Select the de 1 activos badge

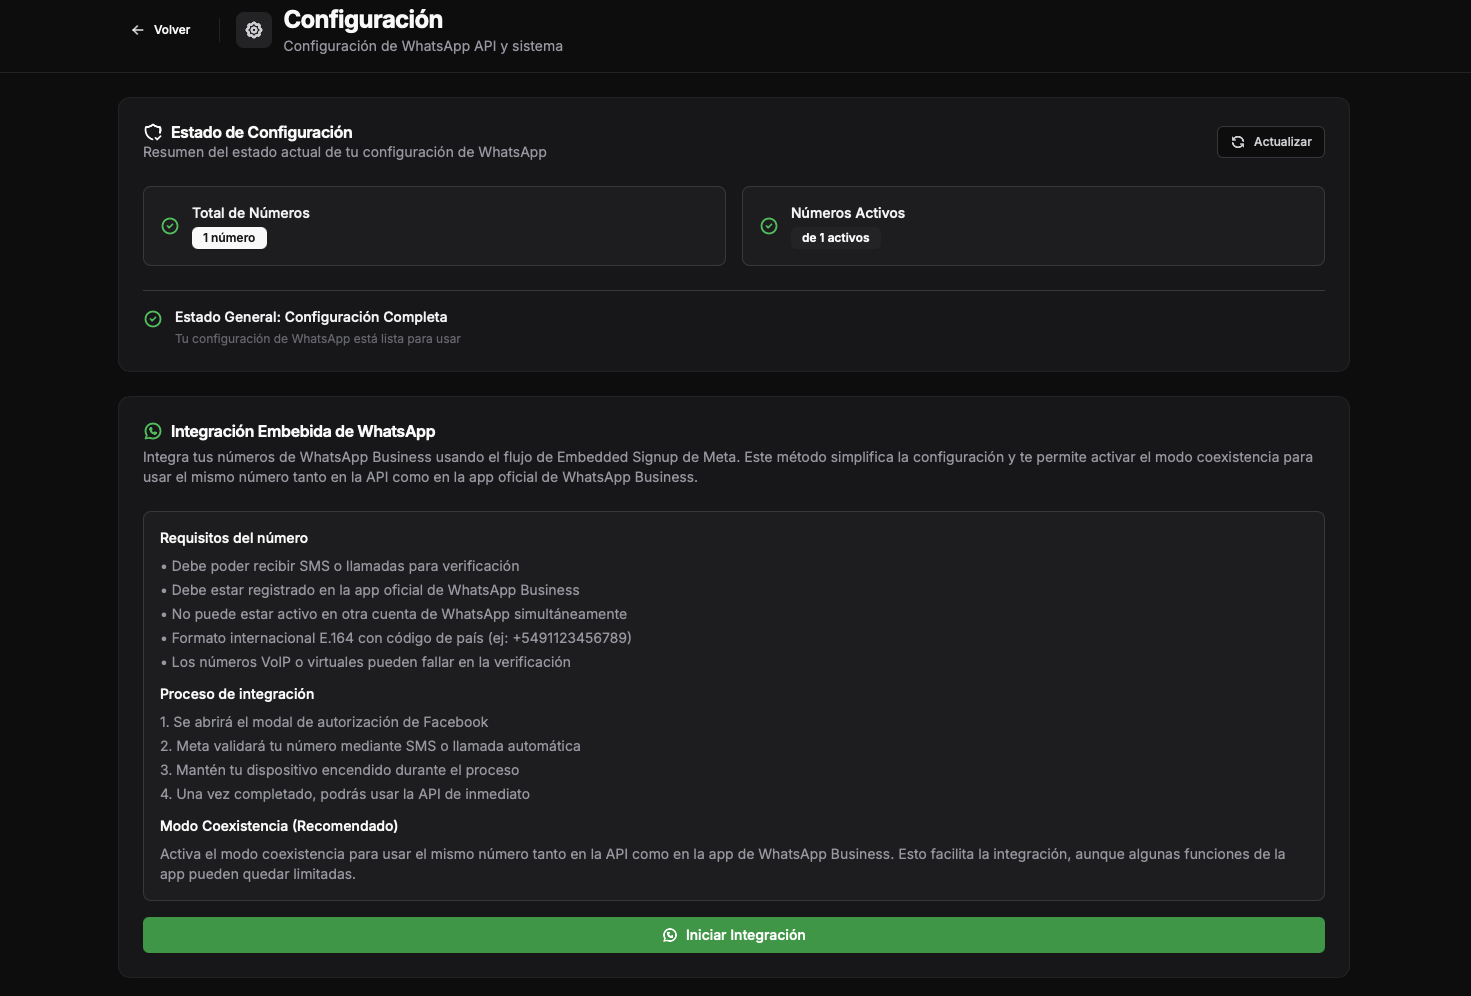(x=836, y=238)
